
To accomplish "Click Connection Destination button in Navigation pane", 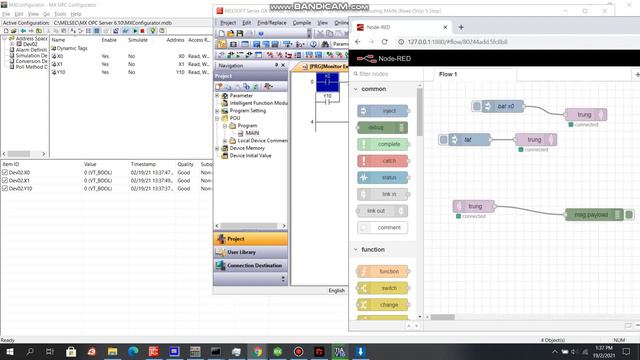I will pyautogui.click(x=250, y=266).
